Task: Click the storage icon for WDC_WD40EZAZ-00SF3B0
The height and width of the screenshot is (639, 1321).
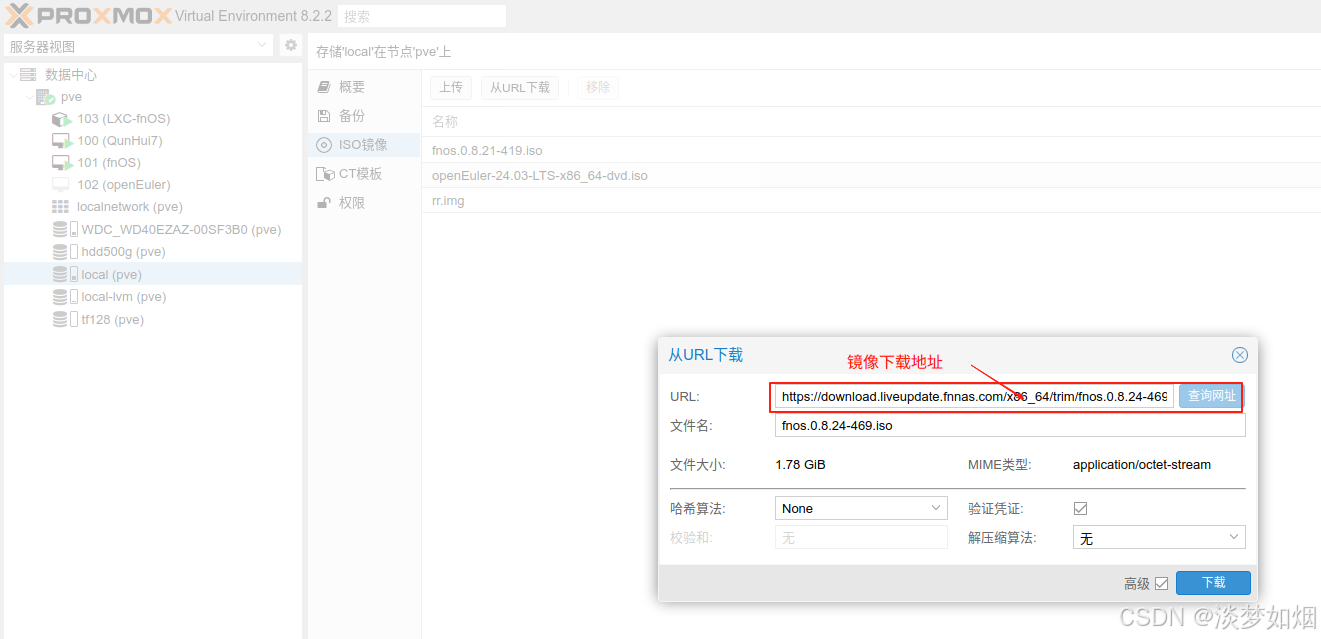Action: click(x=65, y=230)
